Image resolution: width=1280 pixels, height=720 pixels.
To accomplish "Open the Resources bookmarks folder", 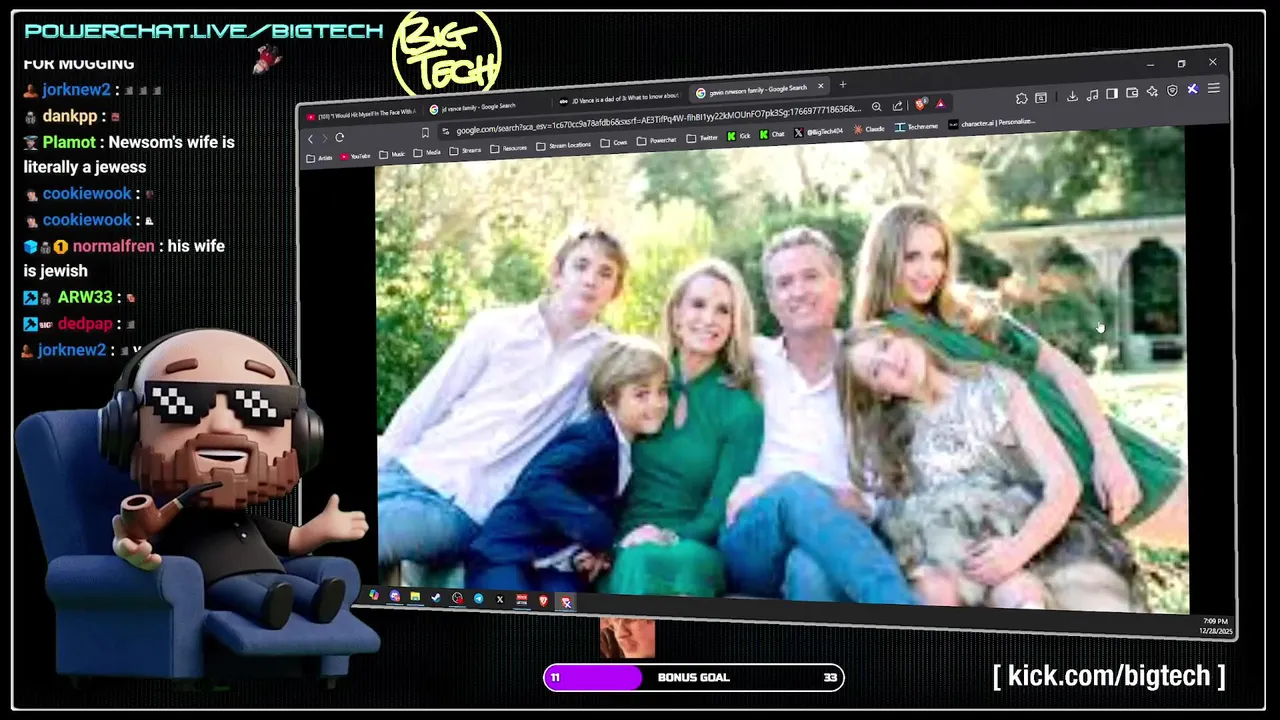I will (508, 149).
